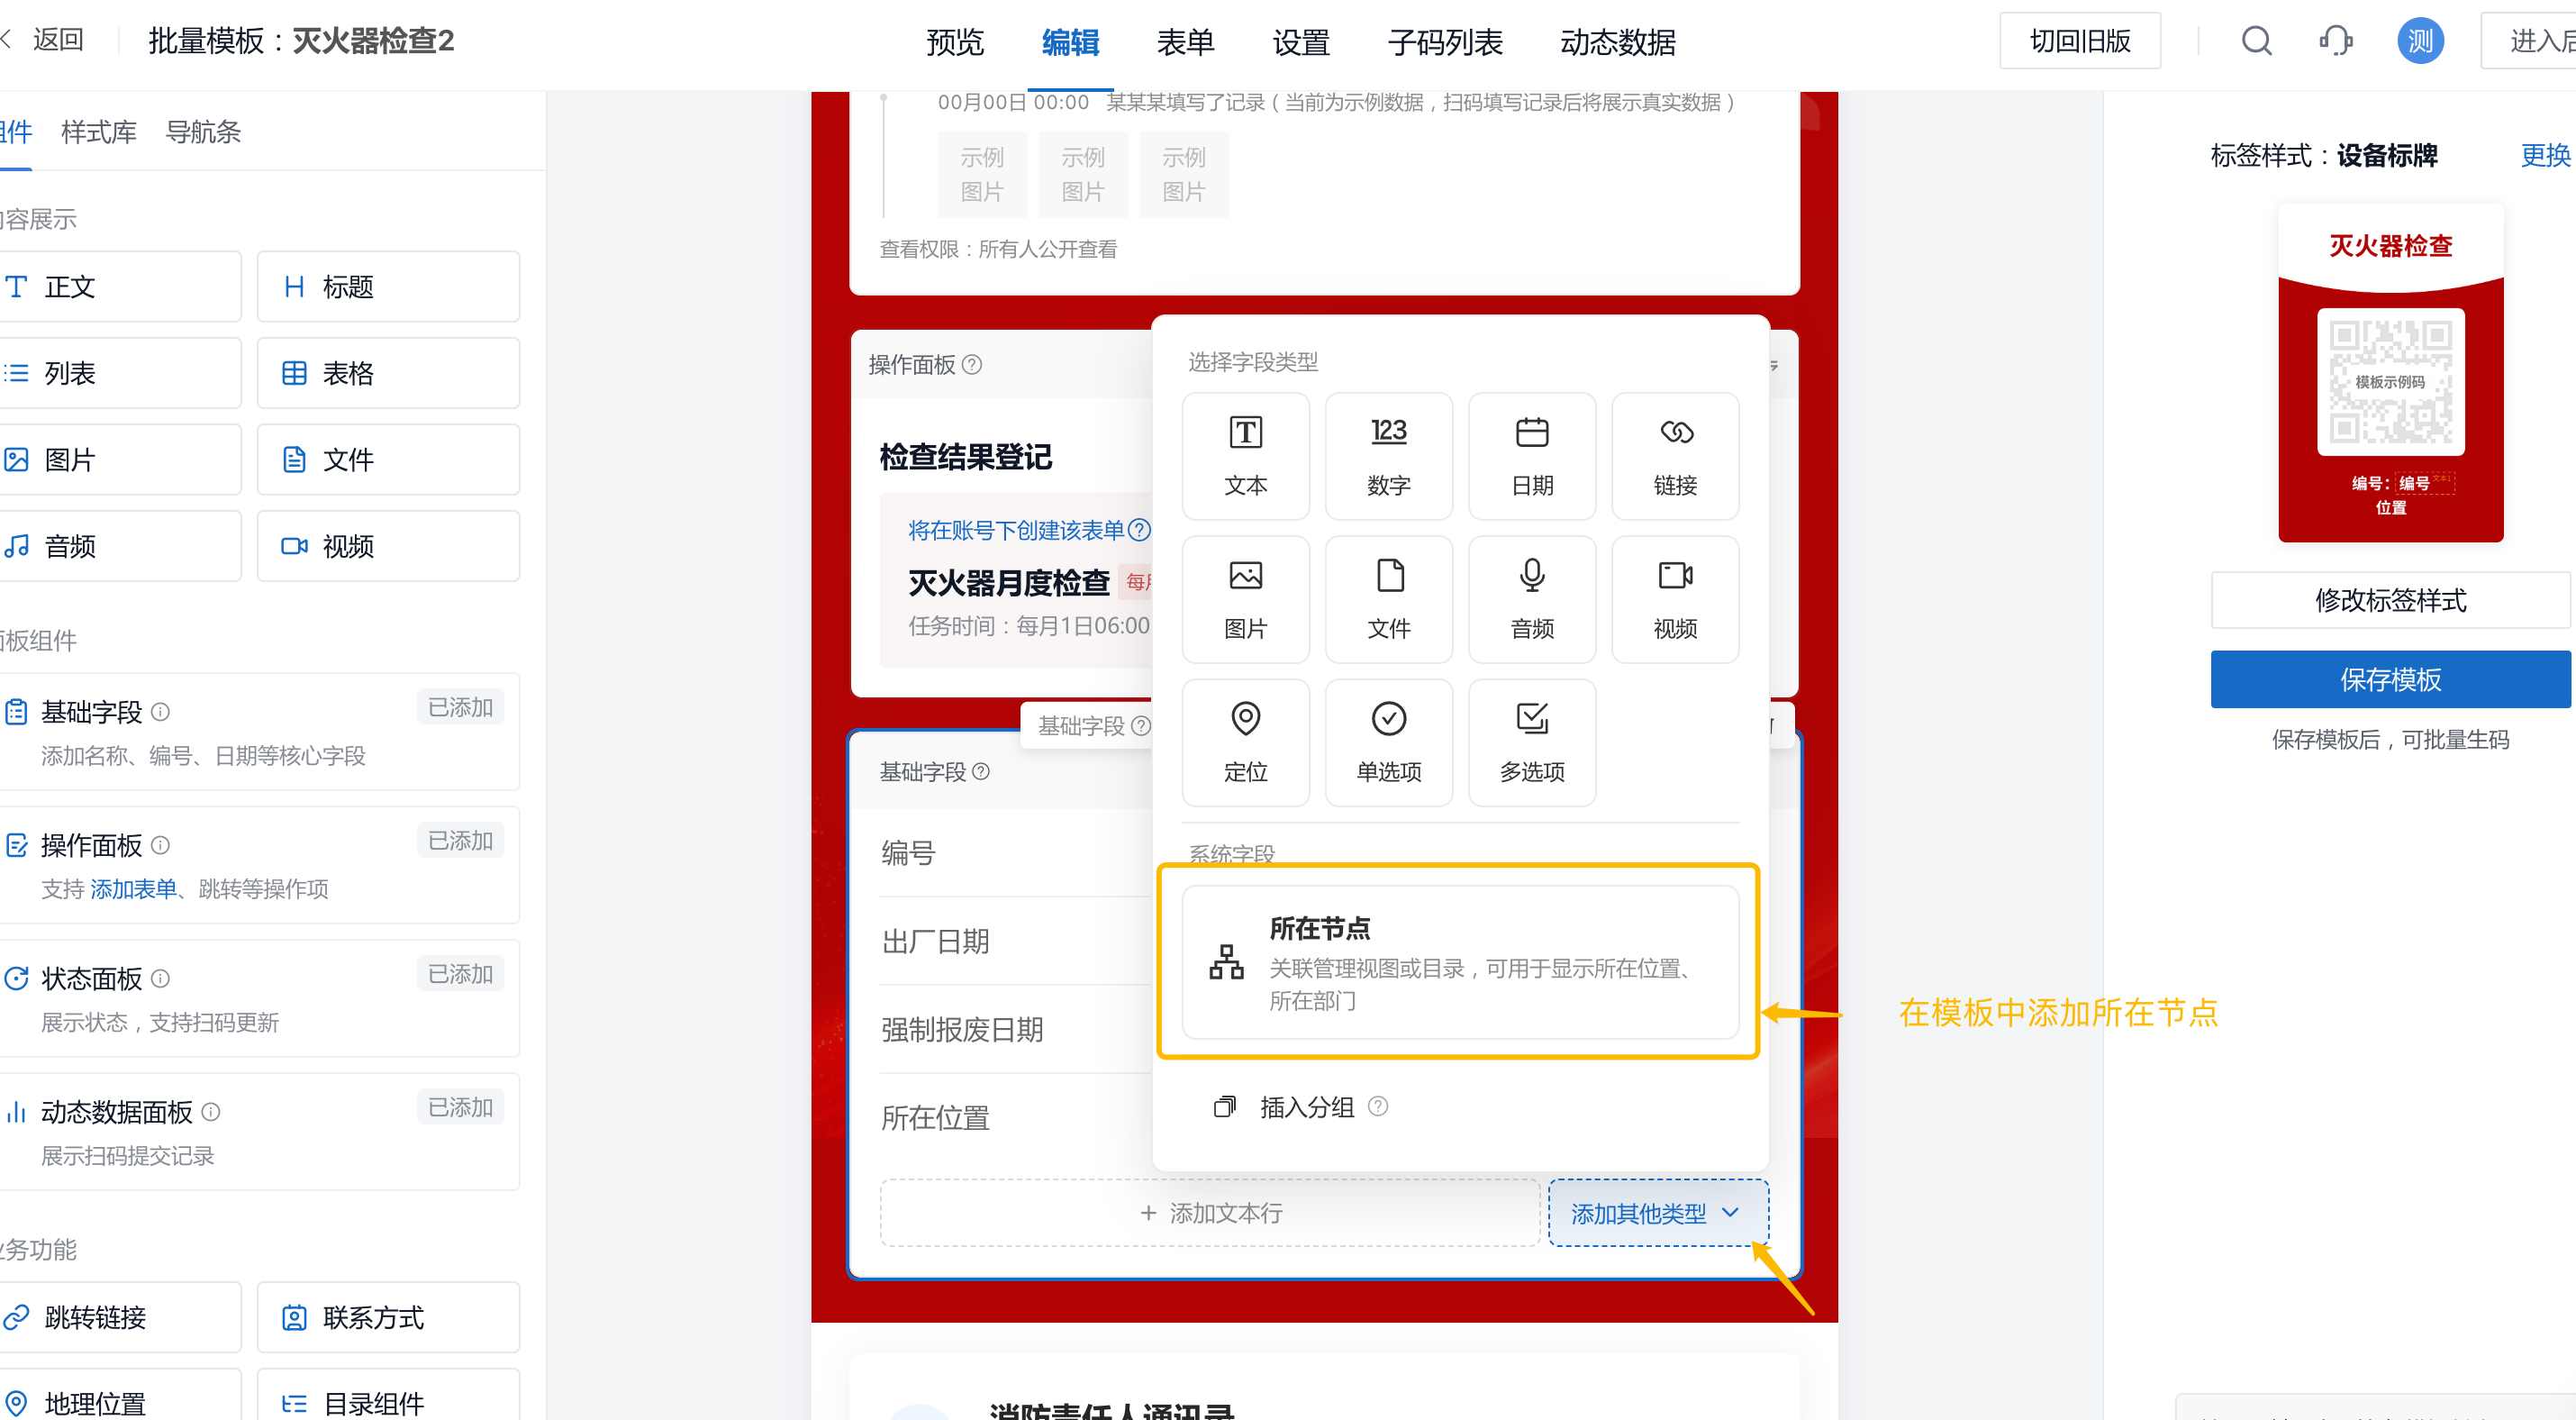Add a 图片 image component from sidebar

coord(119,460)
